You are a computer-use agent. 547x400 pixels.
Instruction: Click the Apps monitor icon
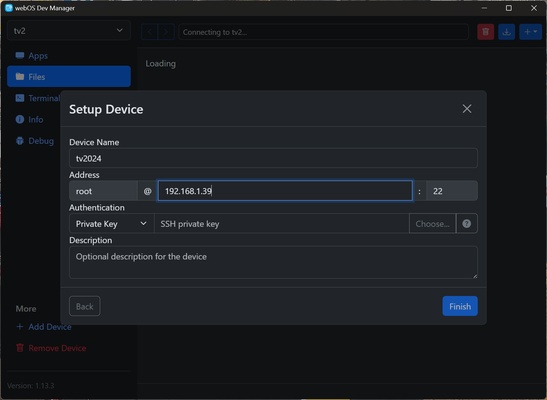pos(20,55)
